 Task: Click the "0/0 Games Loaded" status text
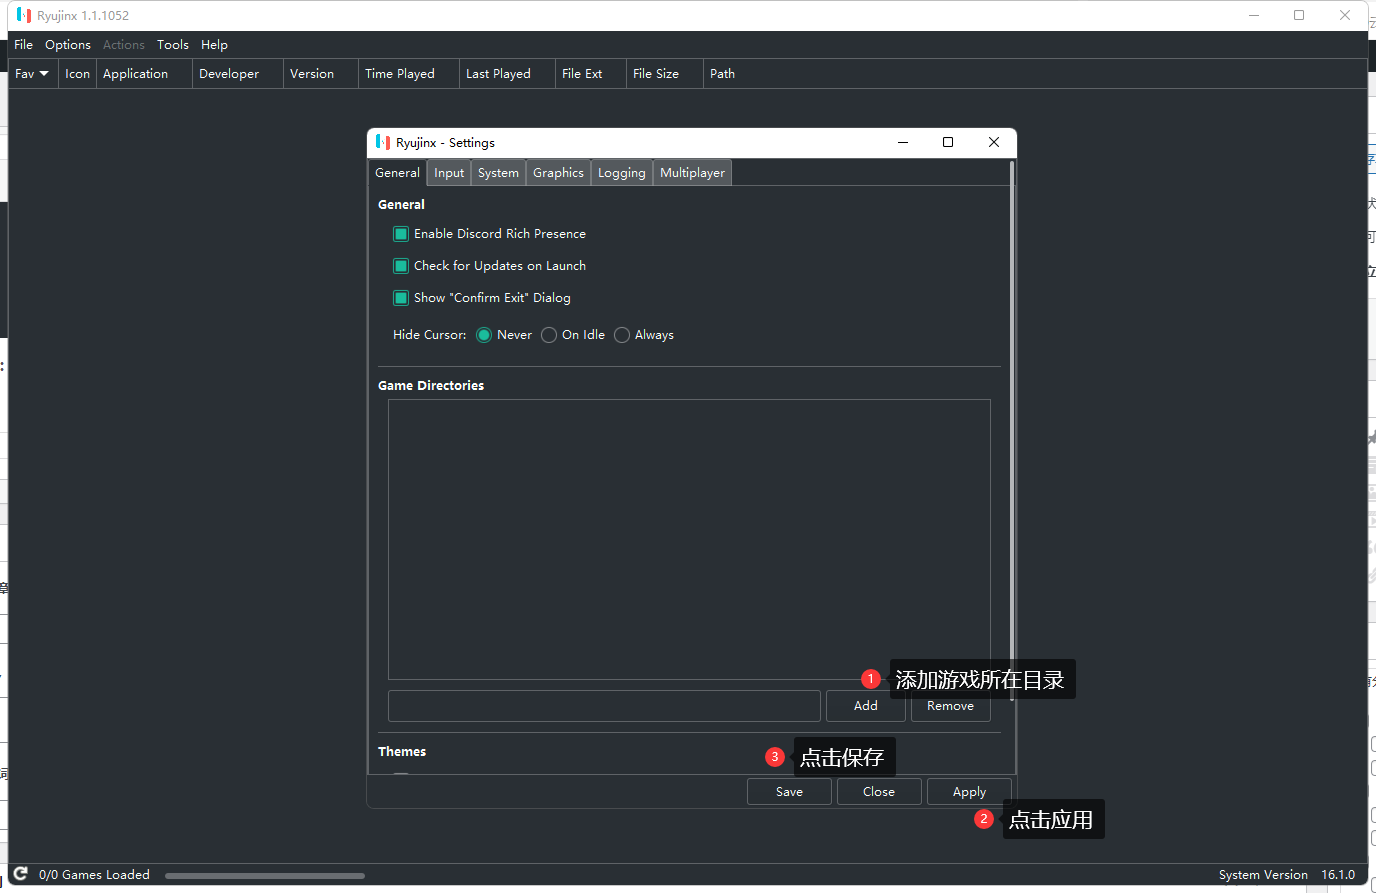(x=94, y=875)
